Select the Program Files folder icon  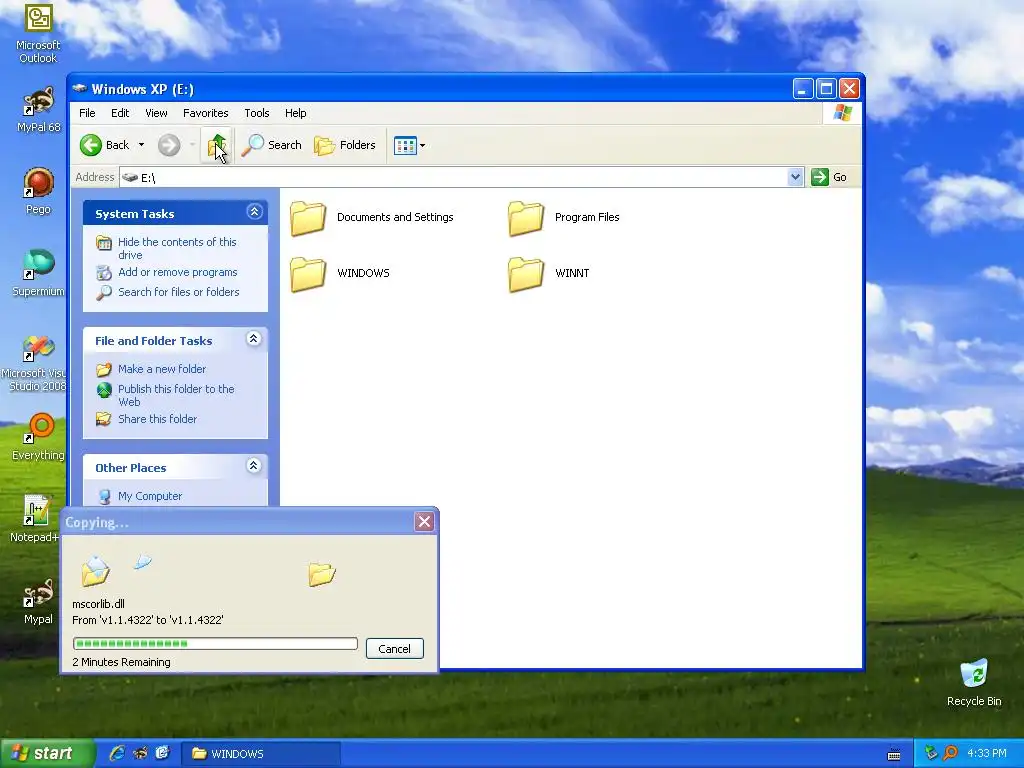tap(526, 217)
